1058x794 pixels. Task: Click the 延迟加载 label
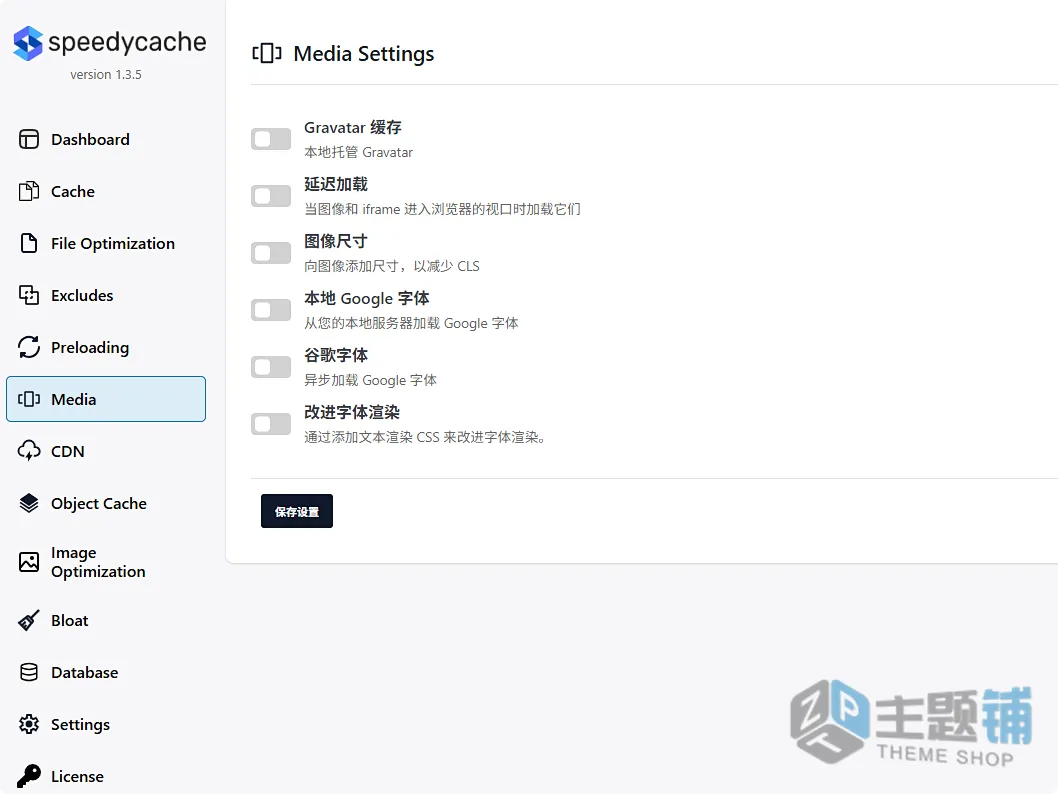click(x=336, y=183)
